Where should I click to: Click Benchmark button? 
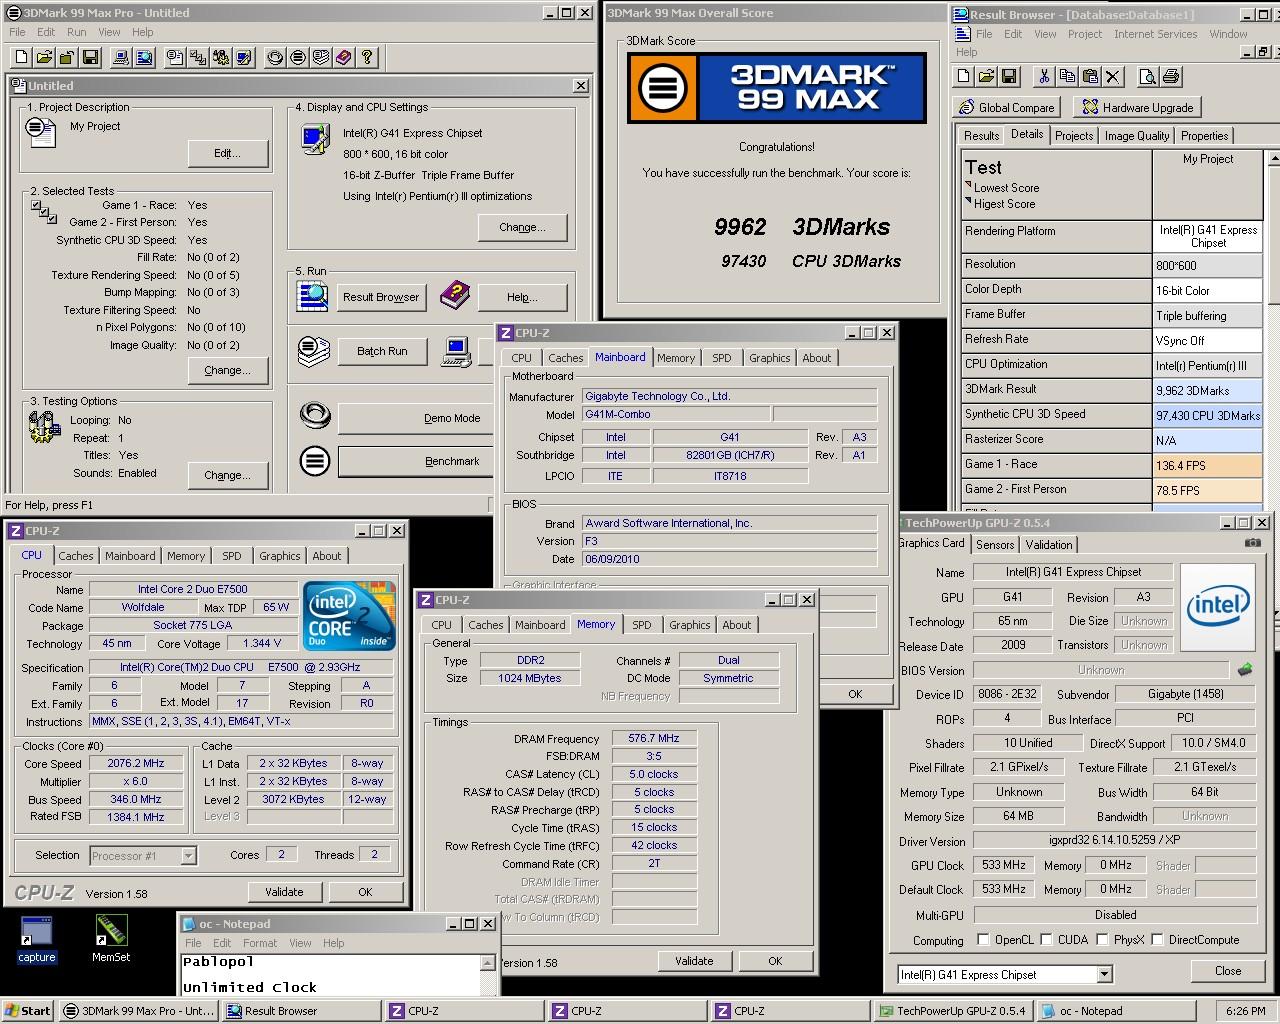pyautogui.click(x=416, y=461)
